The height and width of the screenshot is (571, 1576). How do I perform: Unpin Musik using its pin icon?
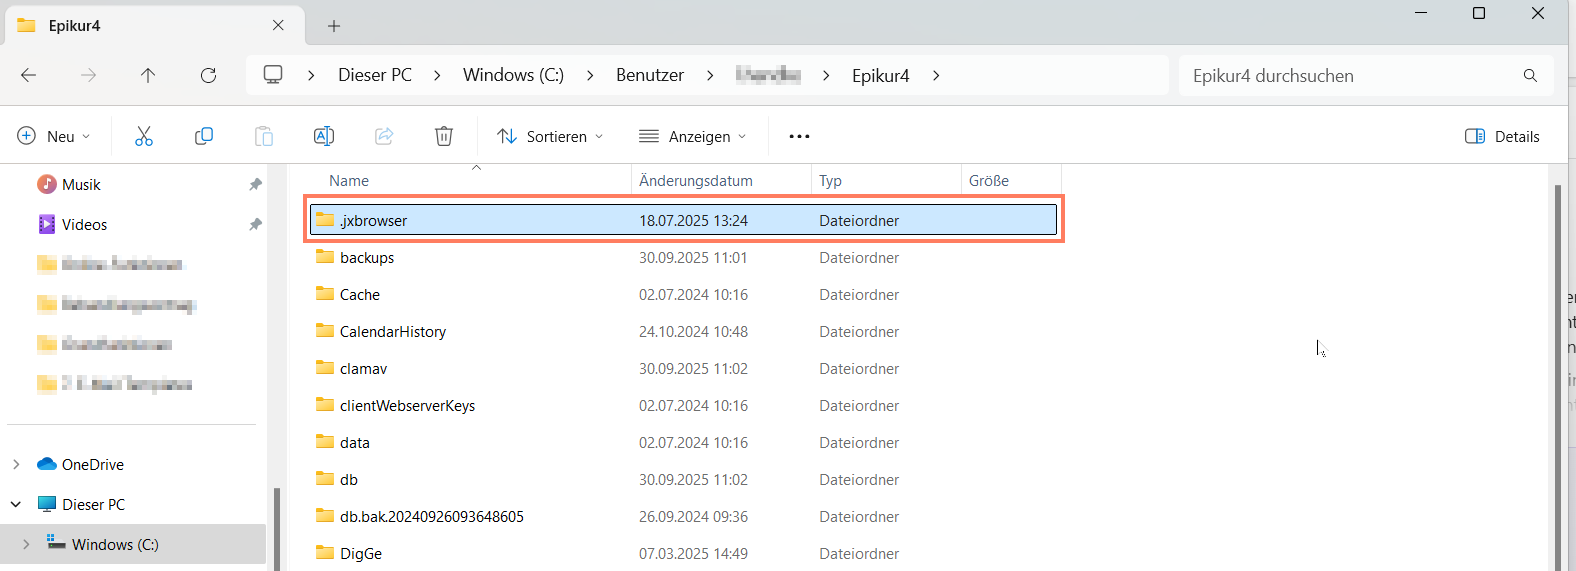pyautogui.click(x=255, y=184)
